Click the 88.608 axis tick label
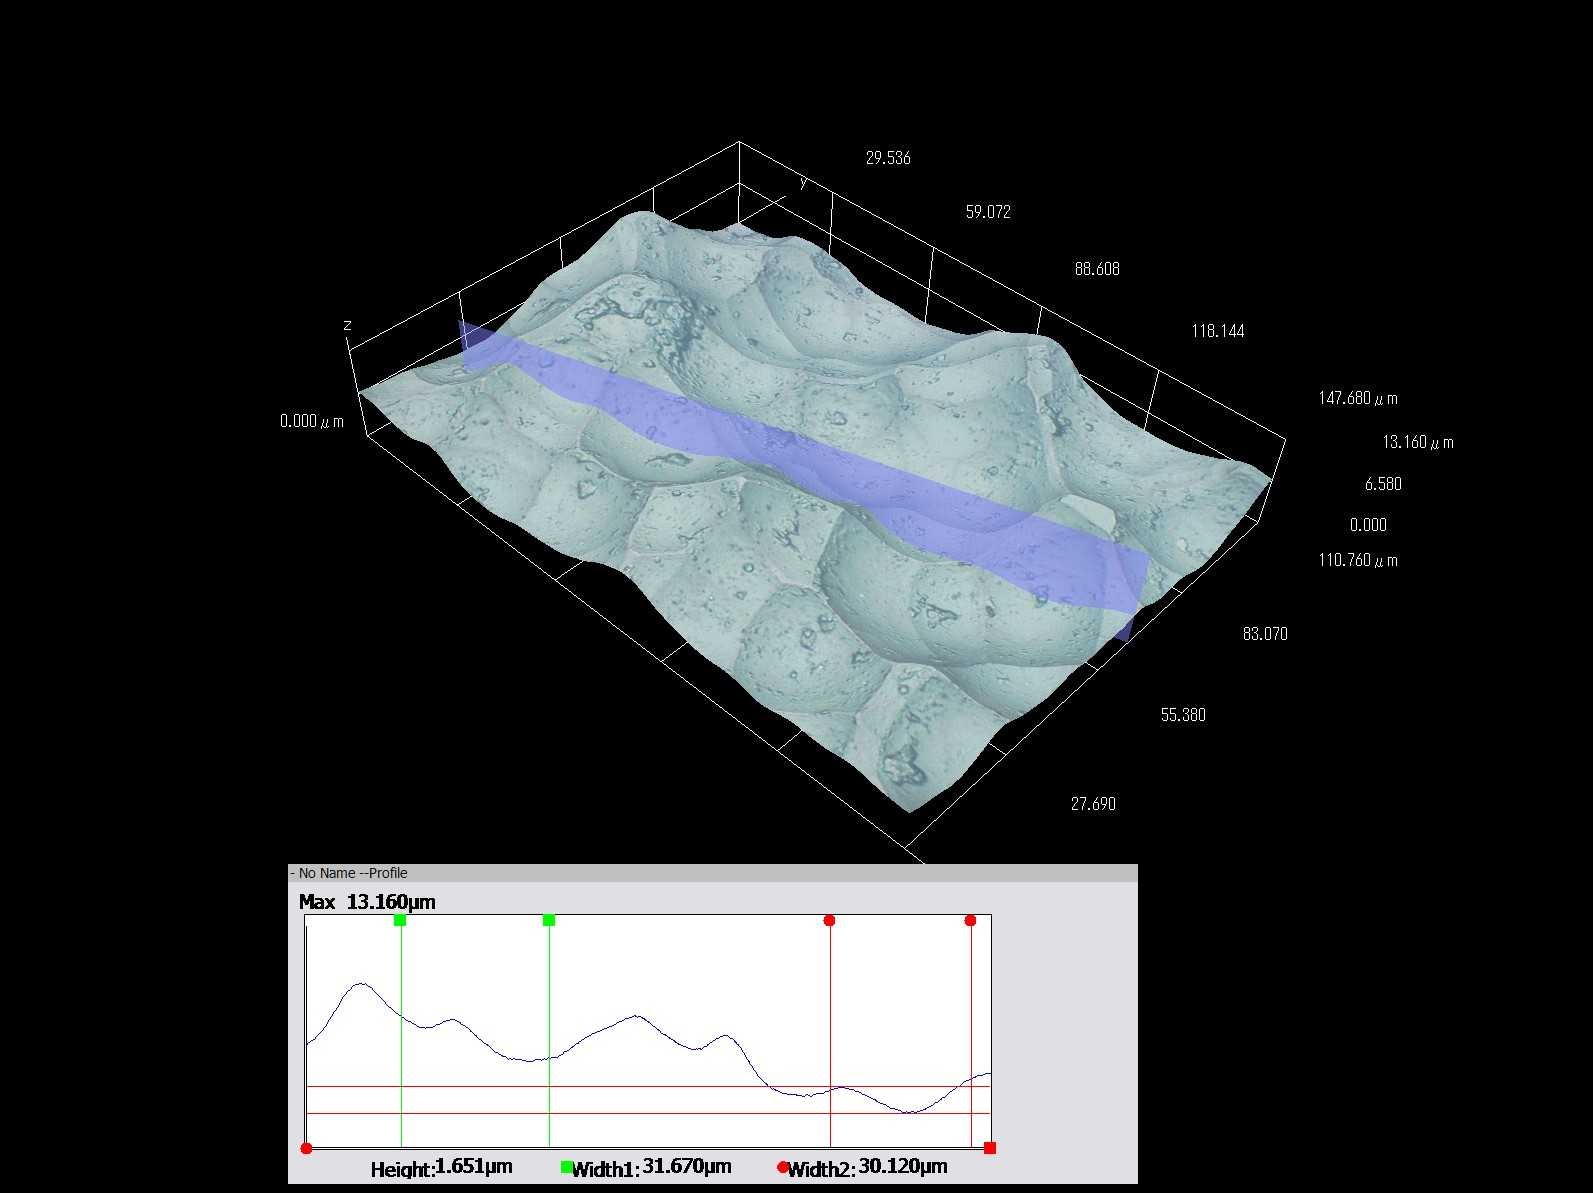This screenshot has height=1193, width=1593. coord(1097,269)
